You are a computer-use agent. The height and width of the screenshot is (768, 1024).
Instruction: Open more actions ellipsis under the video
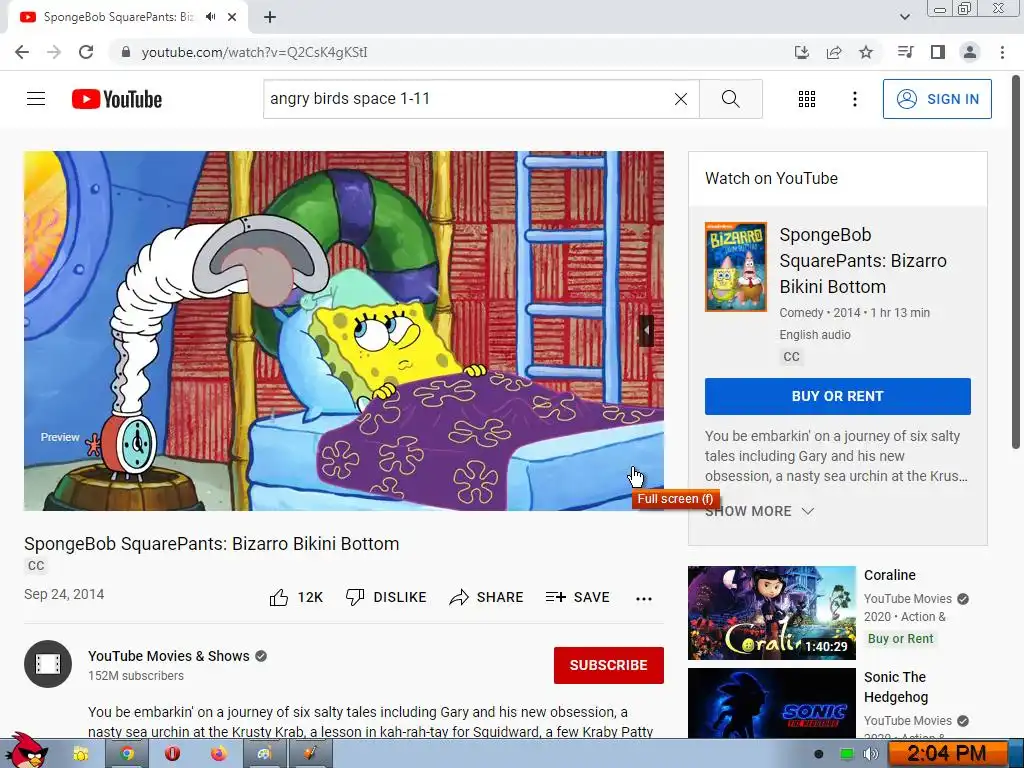pos(644,598)
